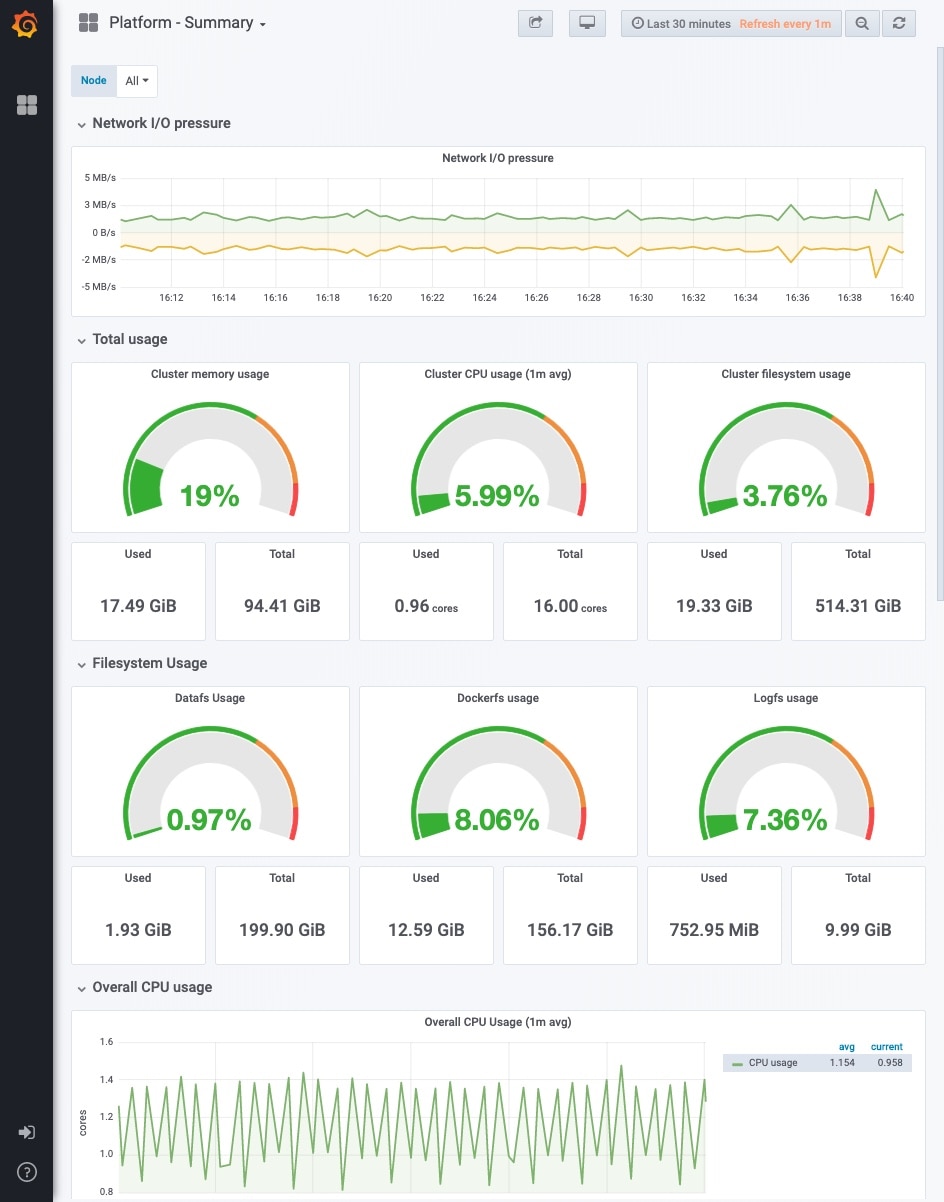Click the 19% memory gauge value

[210, 495]
